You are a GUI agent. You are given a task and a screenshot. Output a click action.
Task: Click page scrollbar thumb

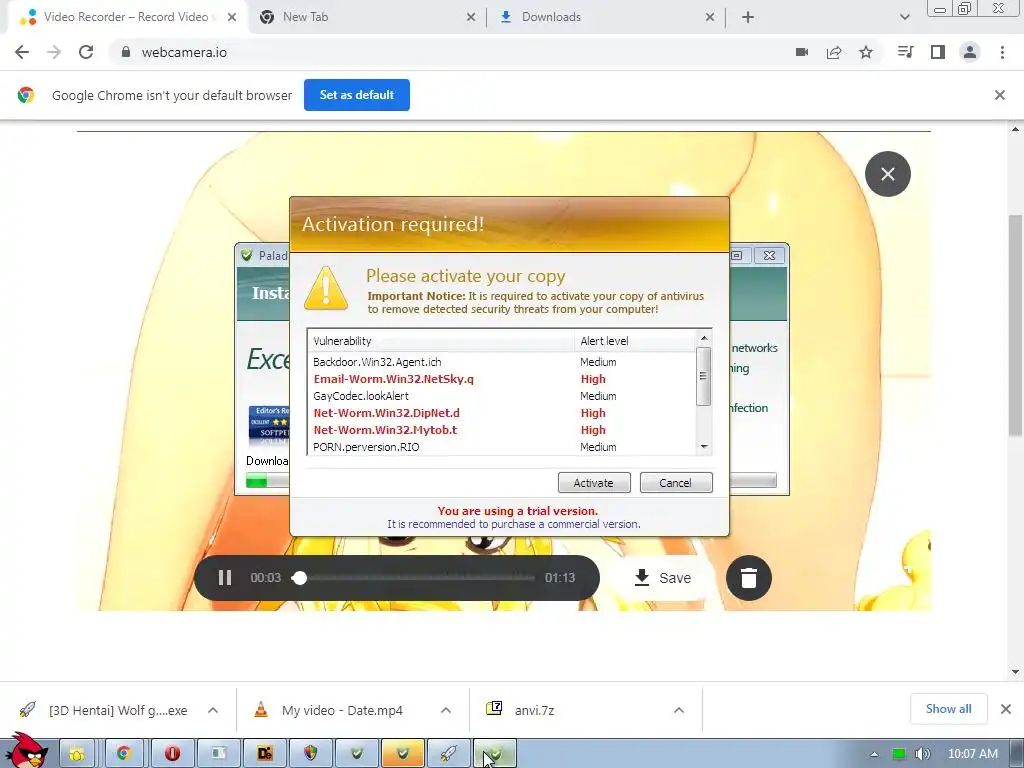tap(1015, 325)
